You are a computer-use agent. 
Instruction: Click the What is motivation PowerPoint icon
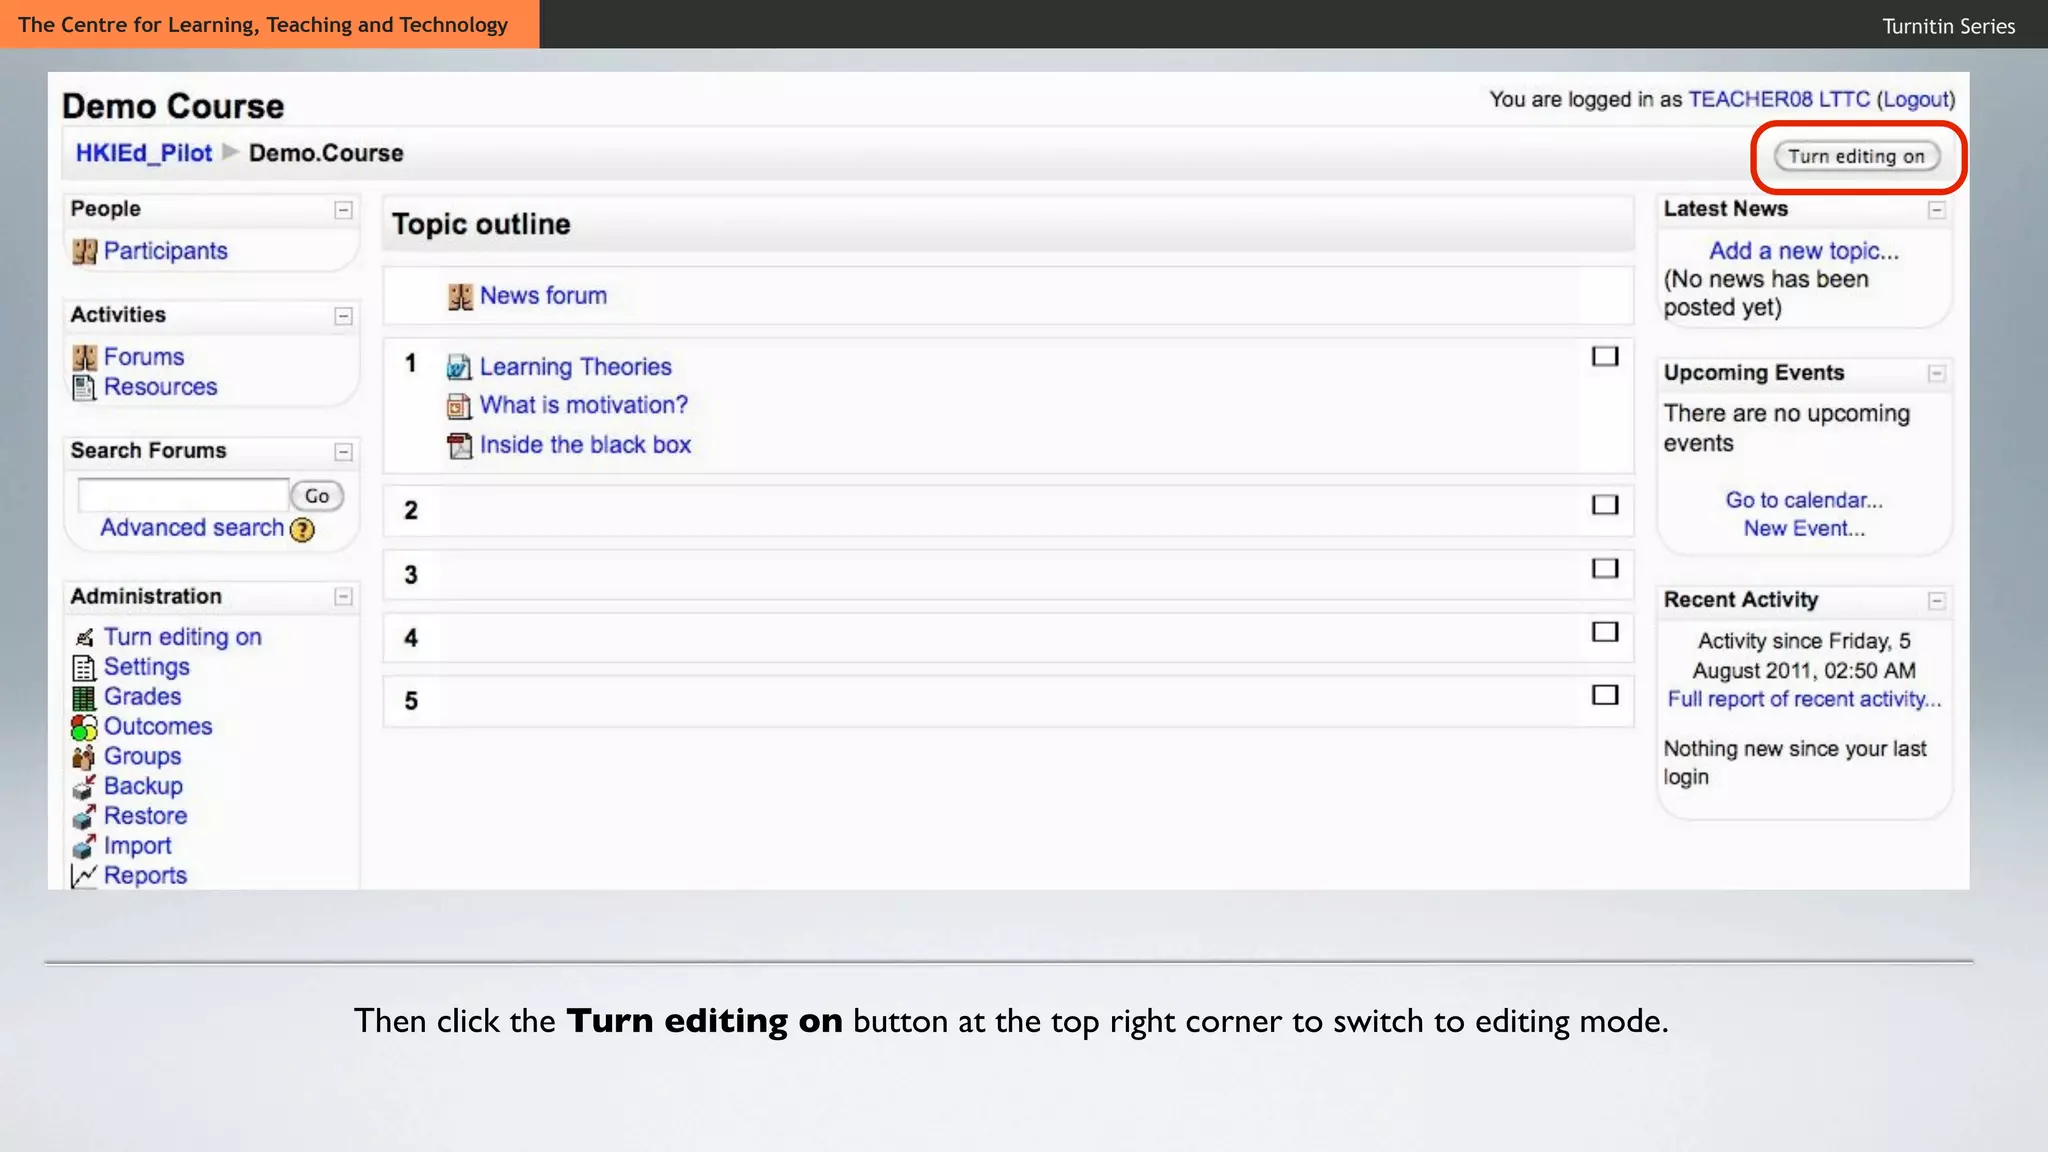[x=459, y=406]
